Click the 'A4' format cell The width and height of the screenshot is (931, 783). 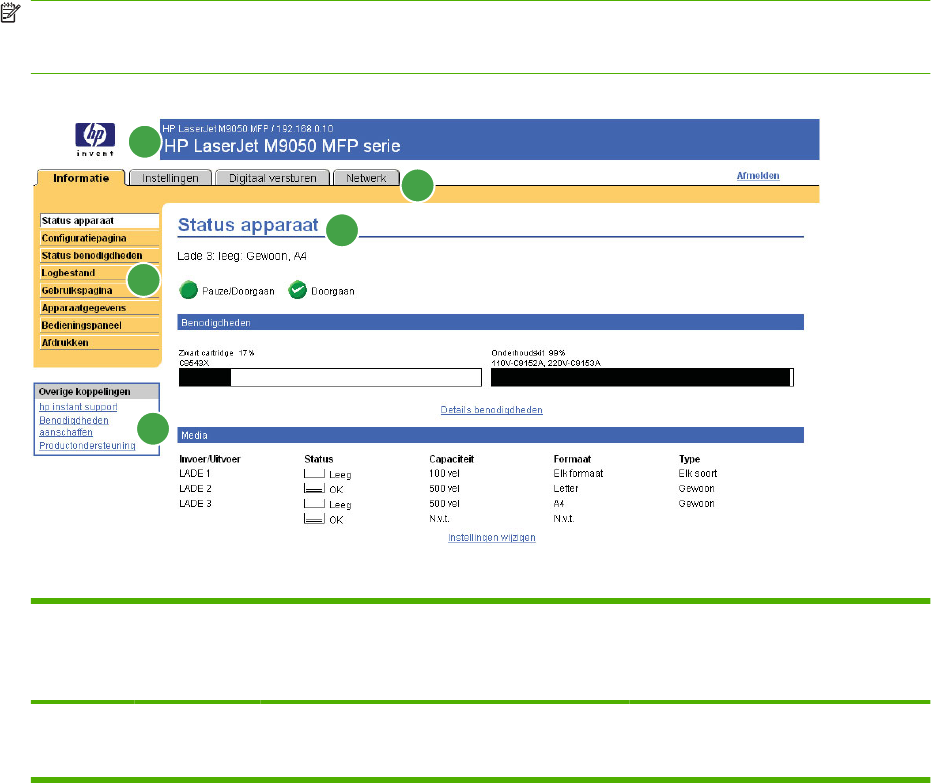(559, 503)
